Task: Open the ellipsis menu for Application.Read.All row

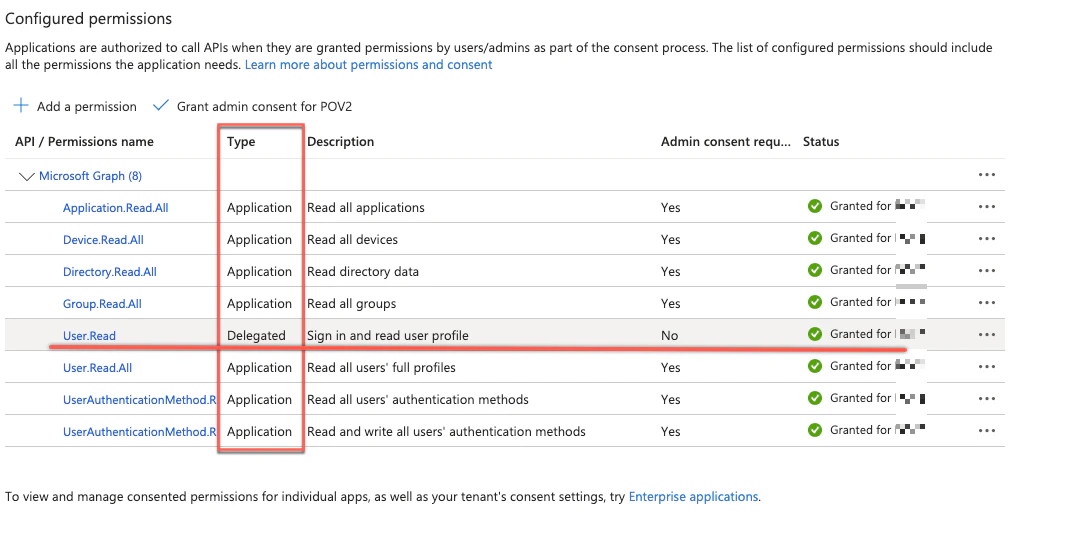Action: pyautogui.click(x=987, y=207)
